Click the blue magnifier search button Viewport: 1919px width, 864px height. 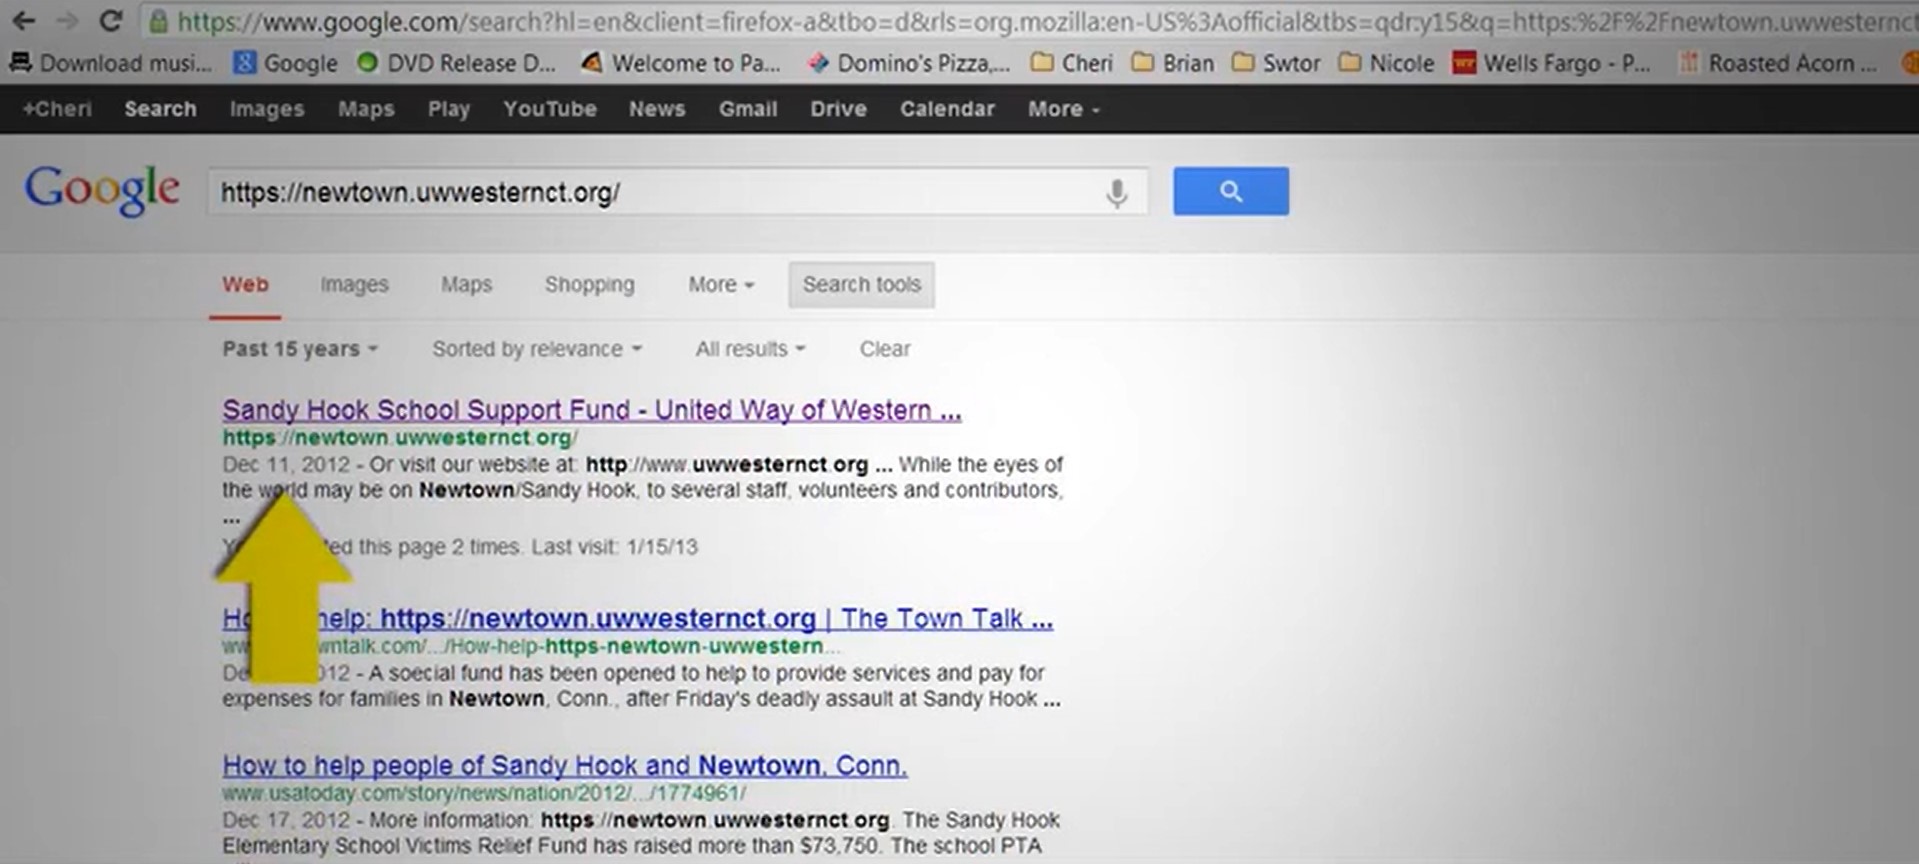(x=1231, y=191)
